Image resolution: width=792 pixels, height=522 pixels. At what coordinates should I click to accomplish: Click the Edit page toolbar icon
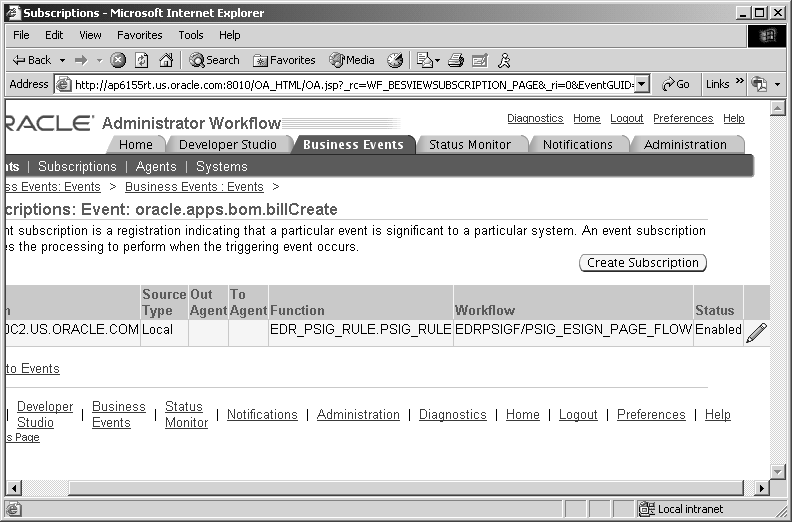point(479,60)
